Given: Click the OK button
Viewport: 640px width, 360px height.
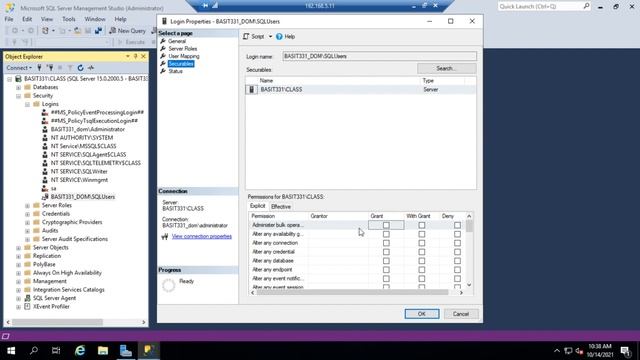Looking at the screenshot, I should click(x=422, y=313).
